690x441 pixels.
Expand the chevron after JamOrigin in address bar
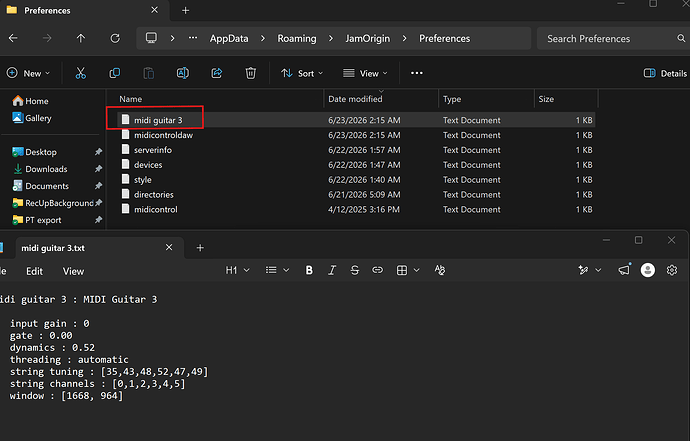[404, 39]
